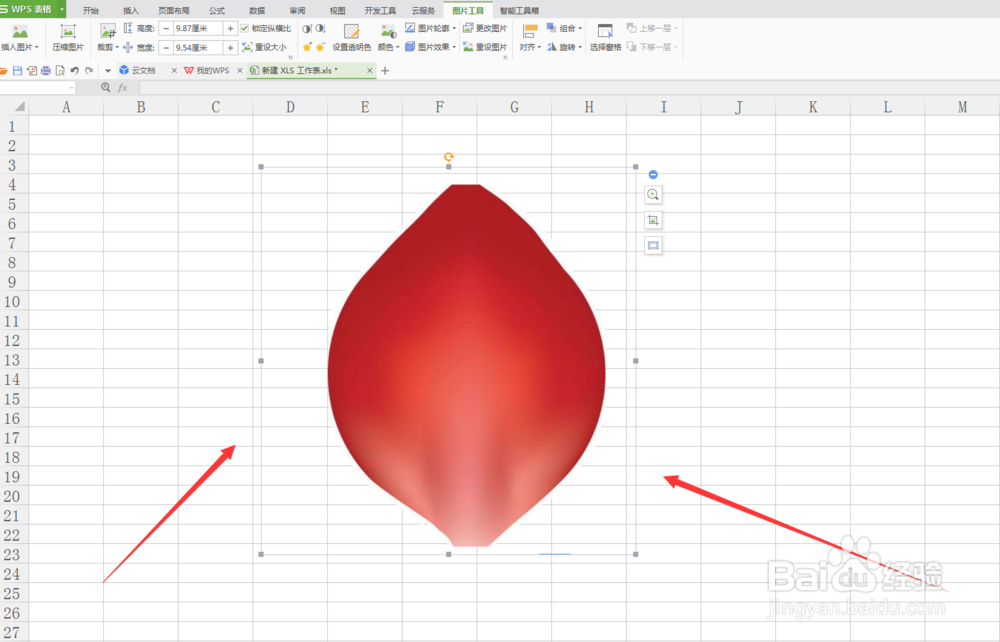1000x642 pixels.
Task: Open the View (视图) ribbon tab
Action: click(337, 10)
